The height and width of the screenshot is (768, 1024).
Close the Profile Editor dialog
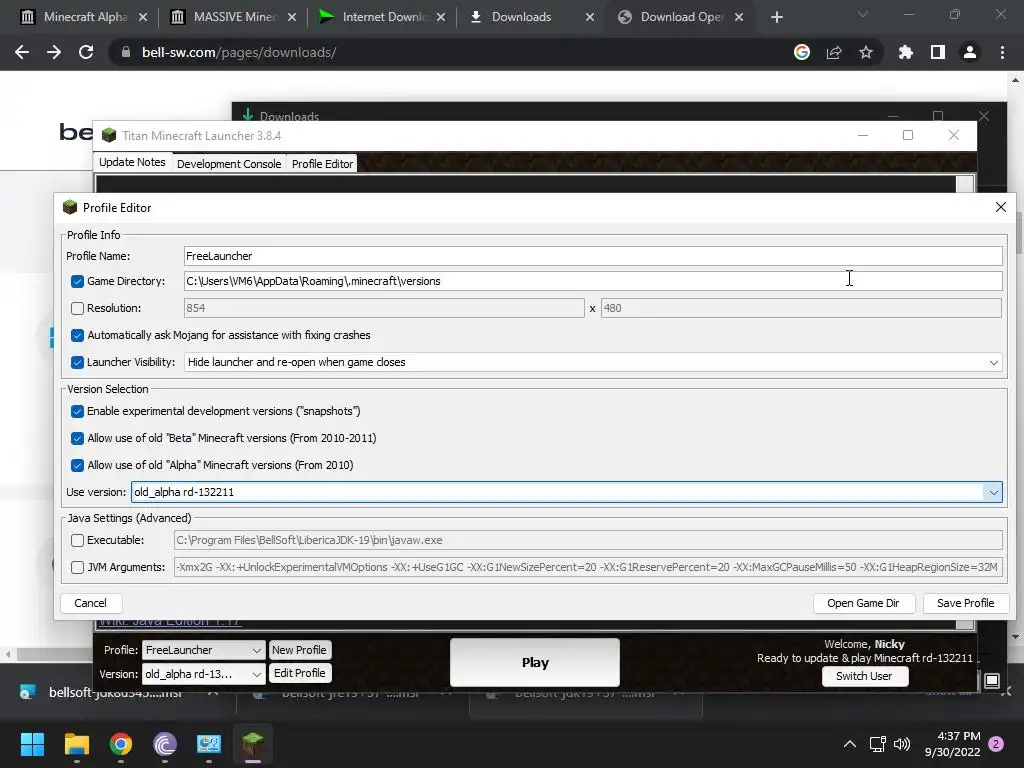coord(1000,207)
